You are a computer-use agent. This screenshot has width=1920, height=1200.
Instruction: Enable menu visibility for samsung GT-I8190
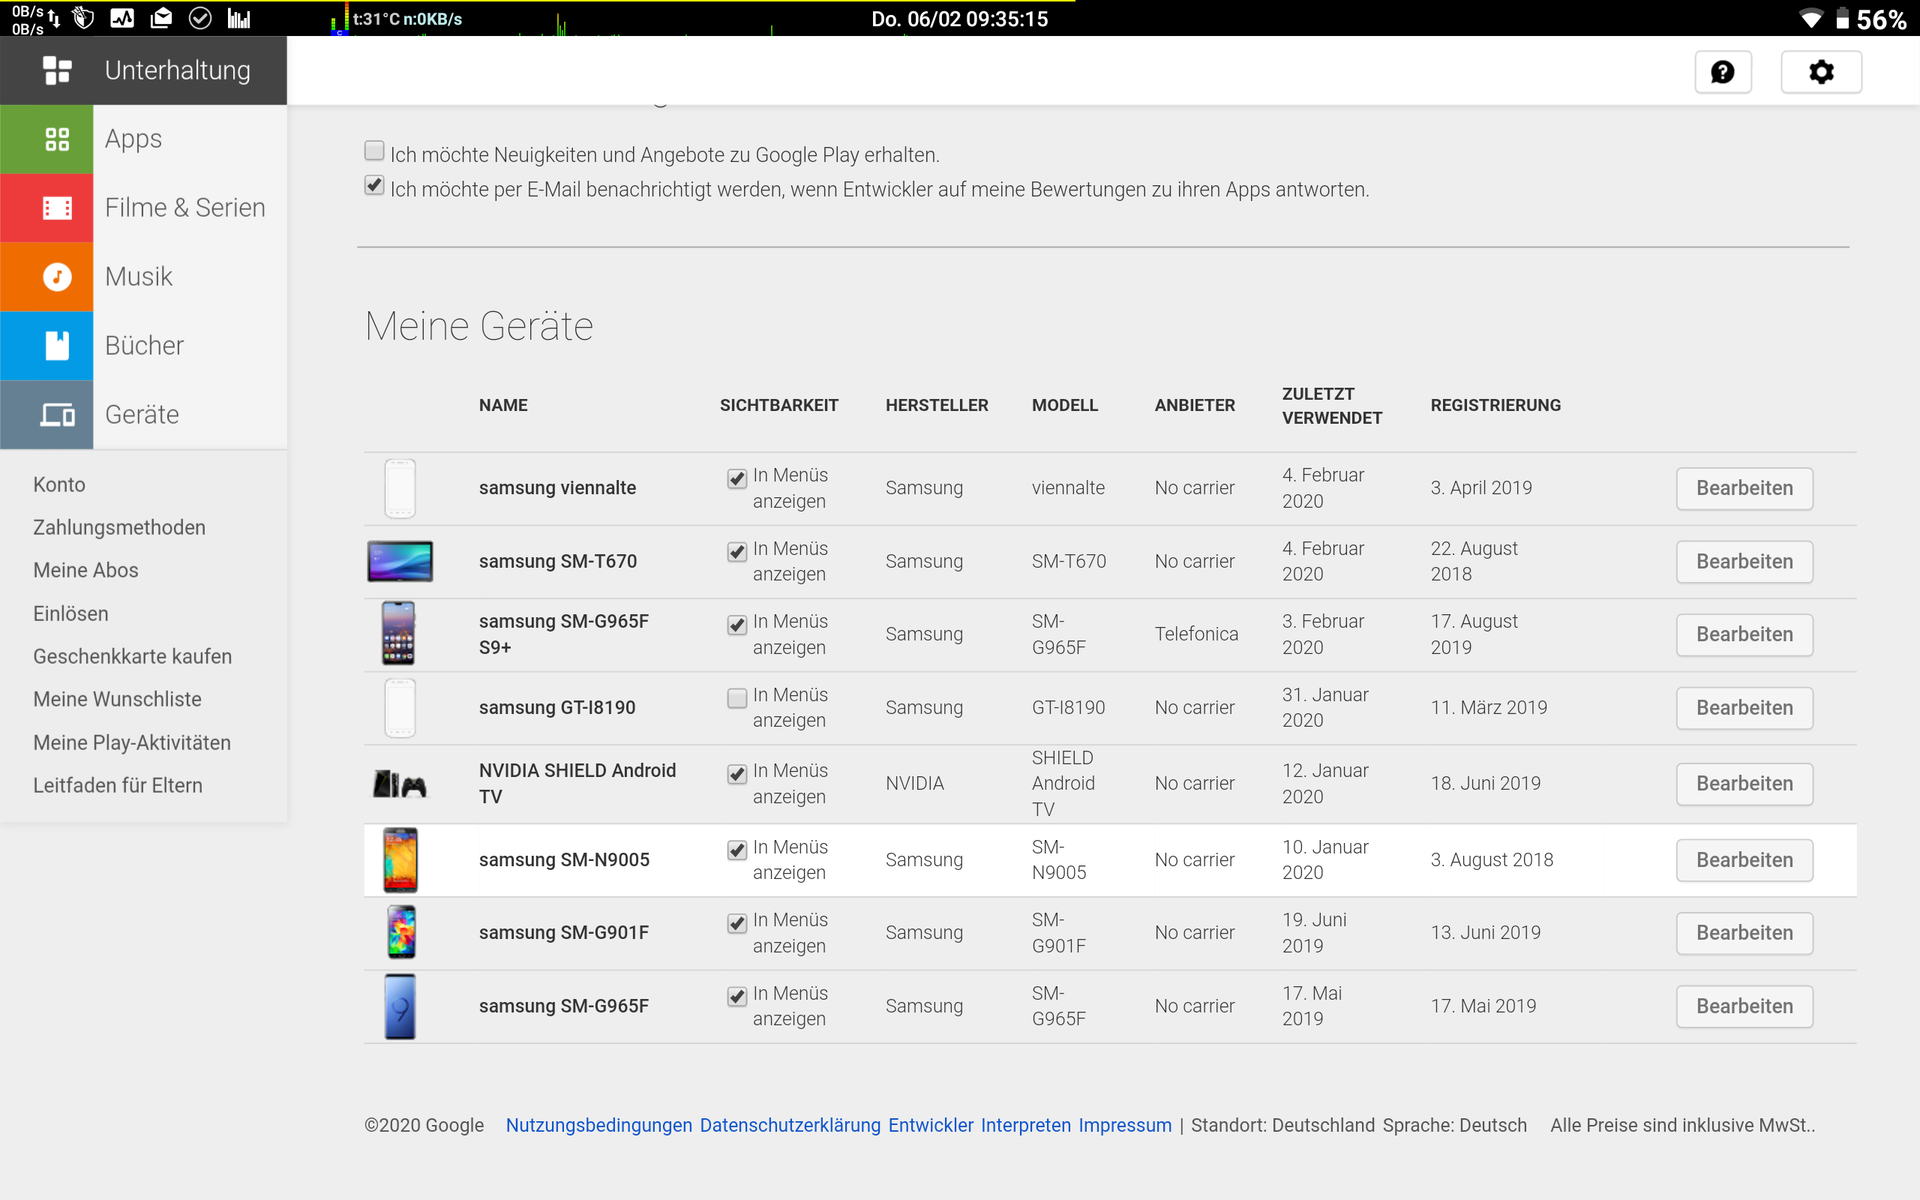pyautogui.click(x=737, y=697)
